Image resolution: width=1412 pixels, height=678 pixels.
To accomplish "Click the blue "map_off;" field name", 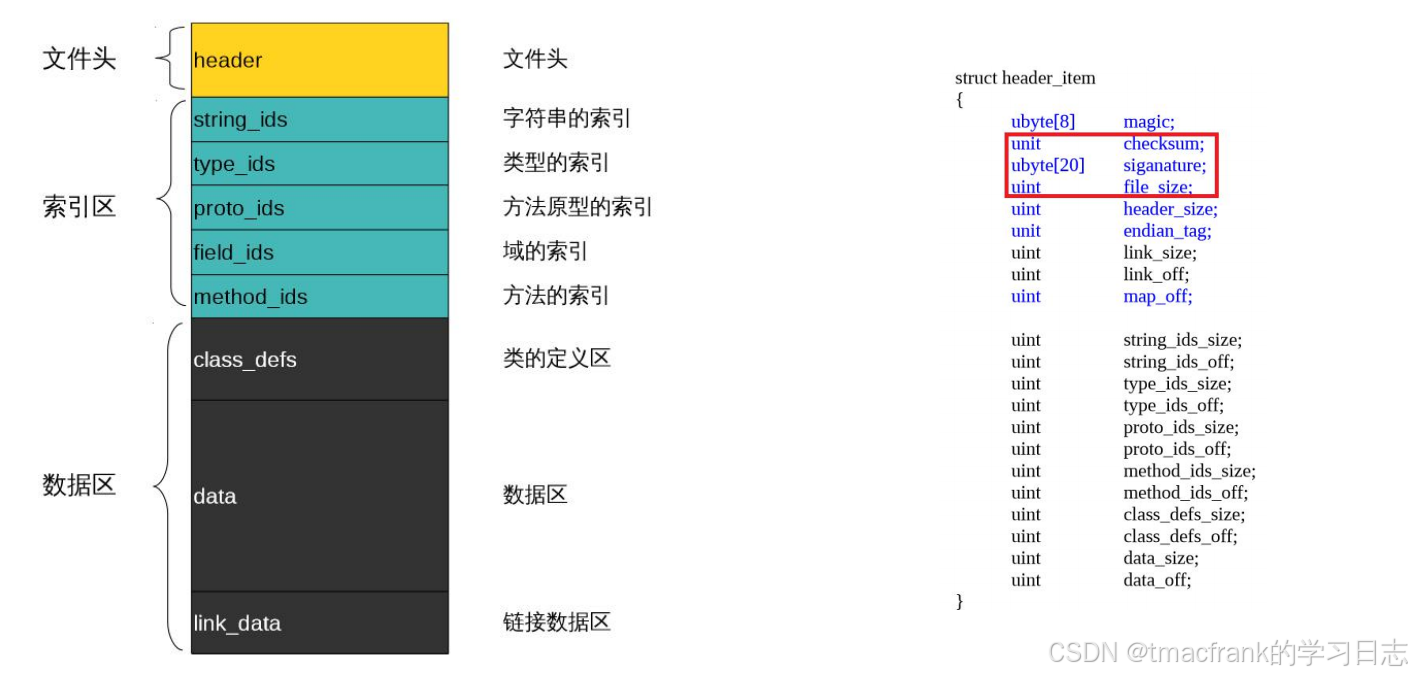I will 1158,297.
